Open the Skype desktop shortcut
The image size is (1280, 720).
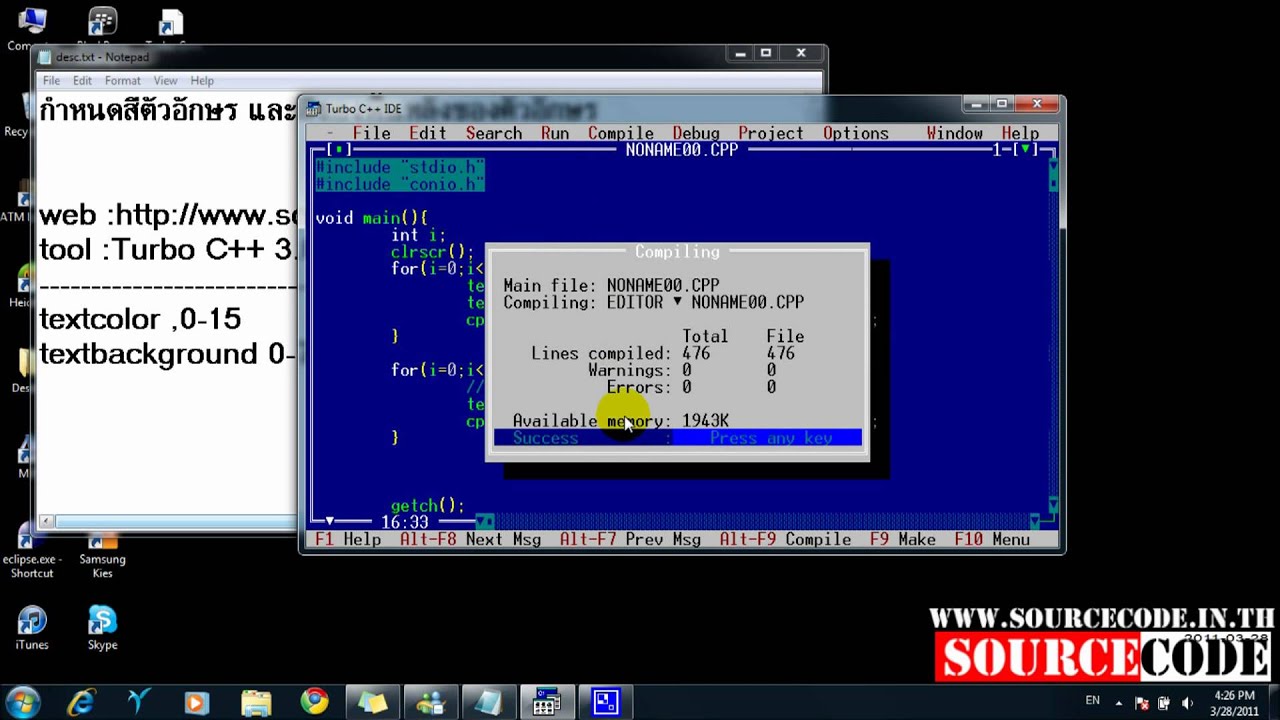(102, 628)
